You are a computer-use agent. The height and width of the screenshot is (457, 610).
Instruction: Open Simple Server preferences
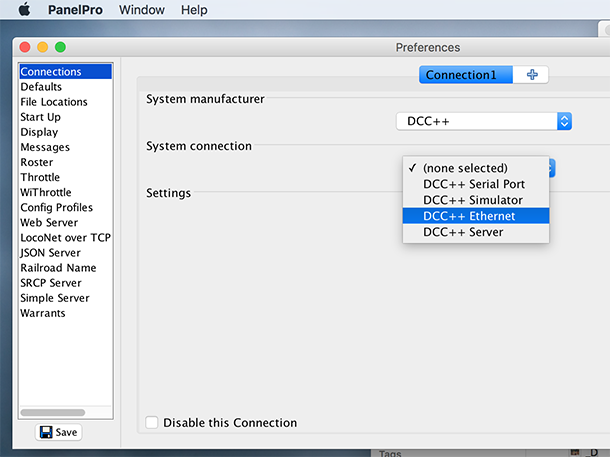click(x=65, y=298)
